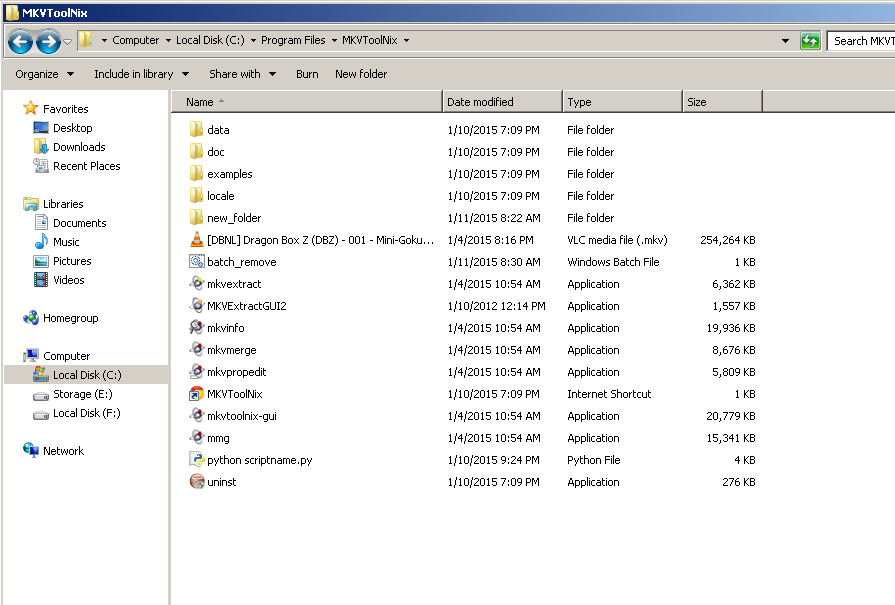This screenshot has height=605, width=895.
Task: Sort by the Name column header
Action: point(307,102)
